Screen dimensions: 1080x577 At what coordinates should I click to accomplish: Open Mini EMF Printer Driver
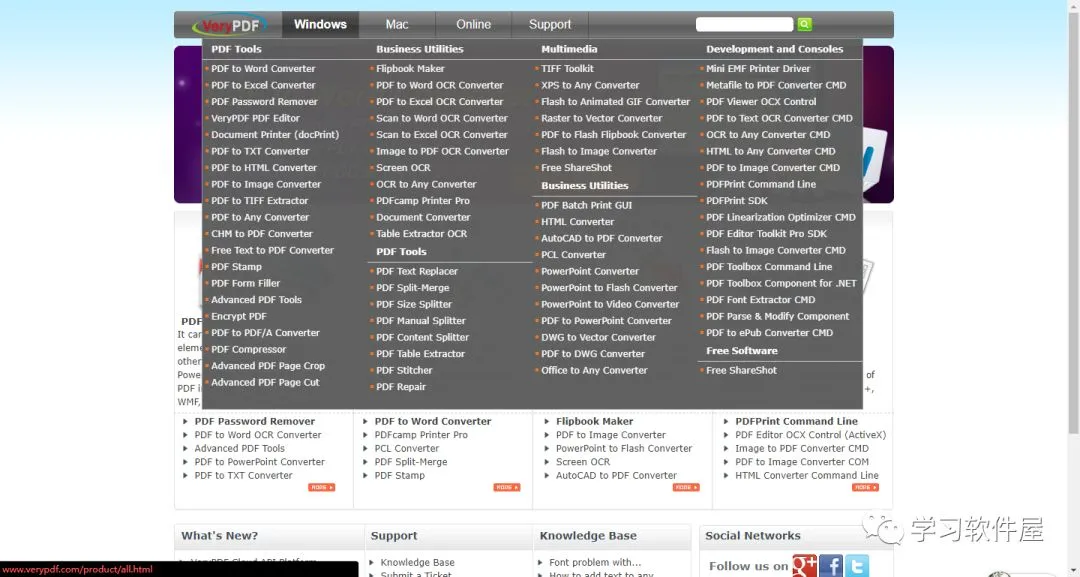(x=758, y=69)
